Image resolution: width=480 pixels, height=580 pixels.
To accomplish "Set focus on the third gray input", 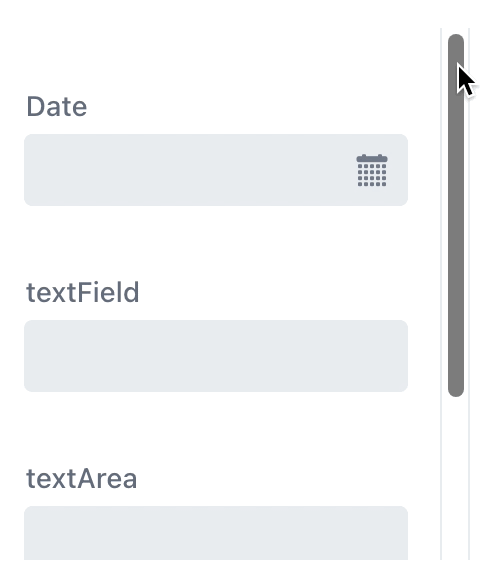I will (216, 533).
